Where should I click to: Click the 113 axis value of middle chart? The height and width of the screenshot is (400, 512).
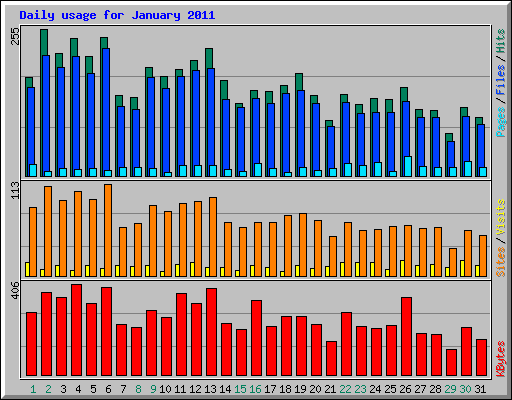click(16, 190)
